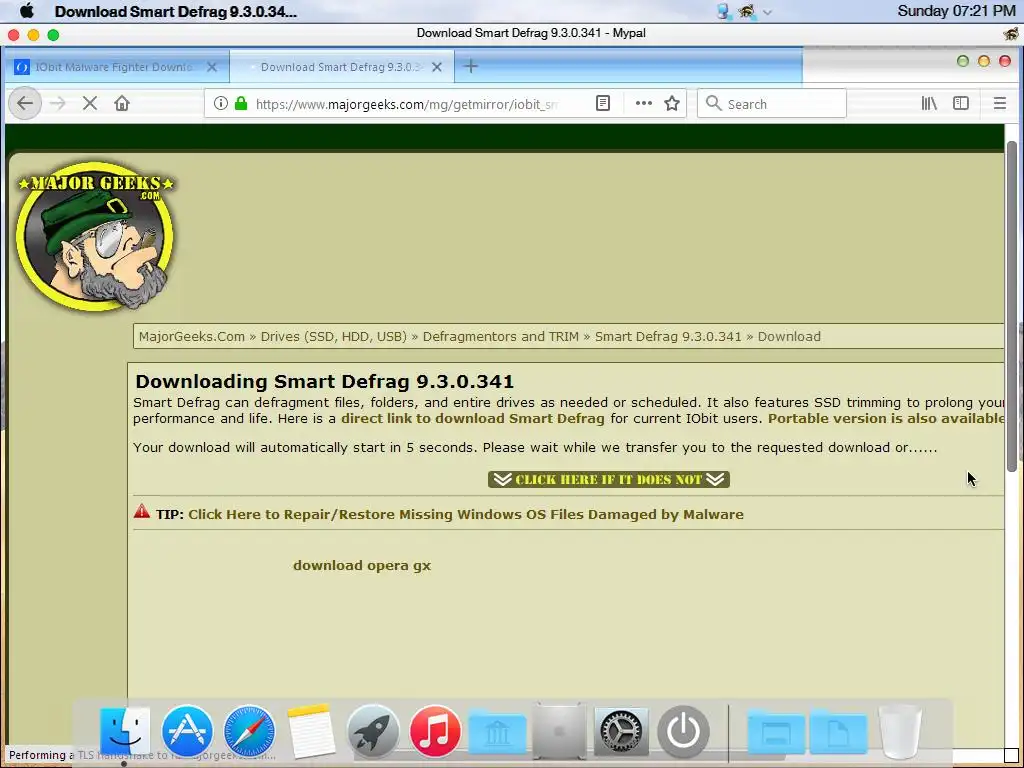Viewport: 1024px width, 768px height.
Task: Follow direct link to download Smart Defrag
Action: coord(473,419)
